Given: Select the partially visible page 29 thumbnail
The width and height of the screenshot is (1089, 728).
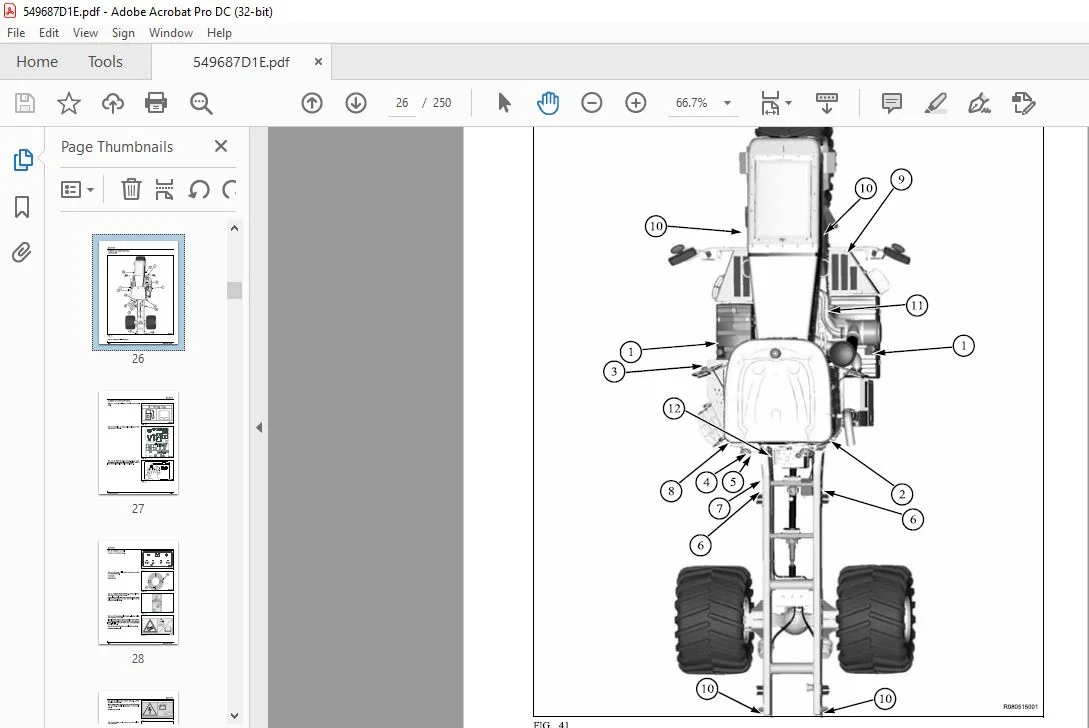Looking at the screenshot, I should (x=138, y=707).
